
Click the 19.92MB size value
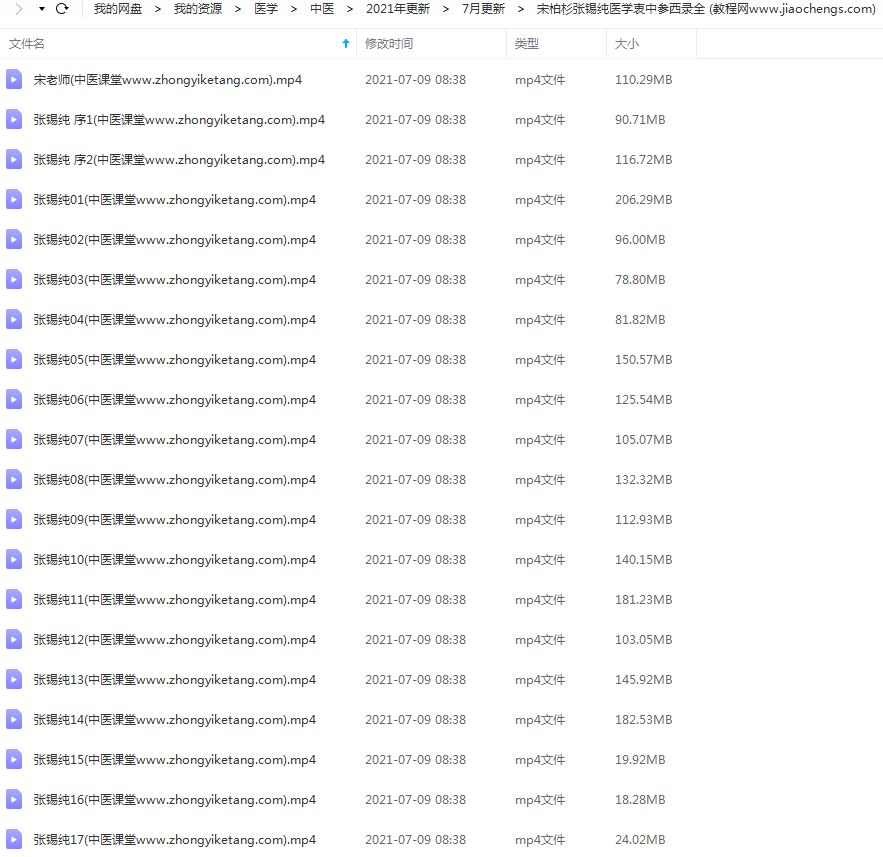[x=640, y=760]
